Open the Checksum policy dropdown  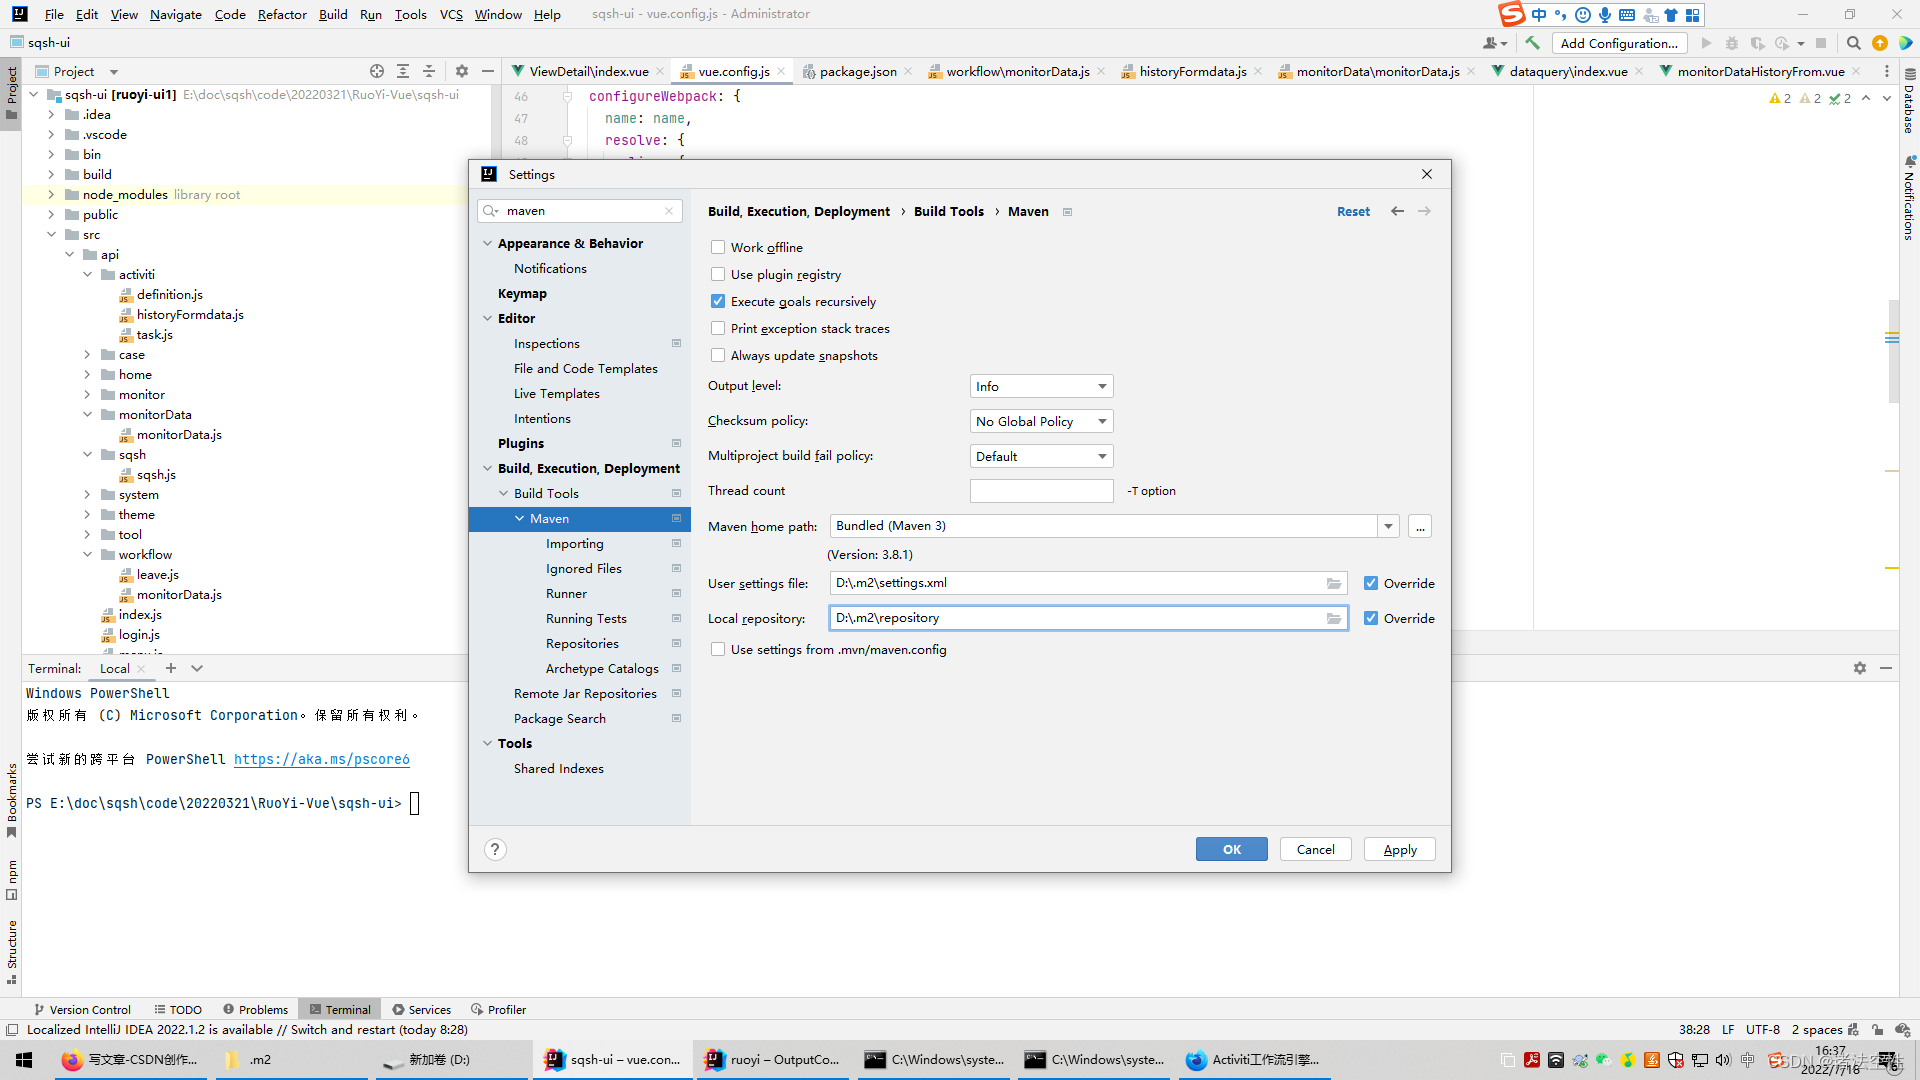pos(1041,421)
